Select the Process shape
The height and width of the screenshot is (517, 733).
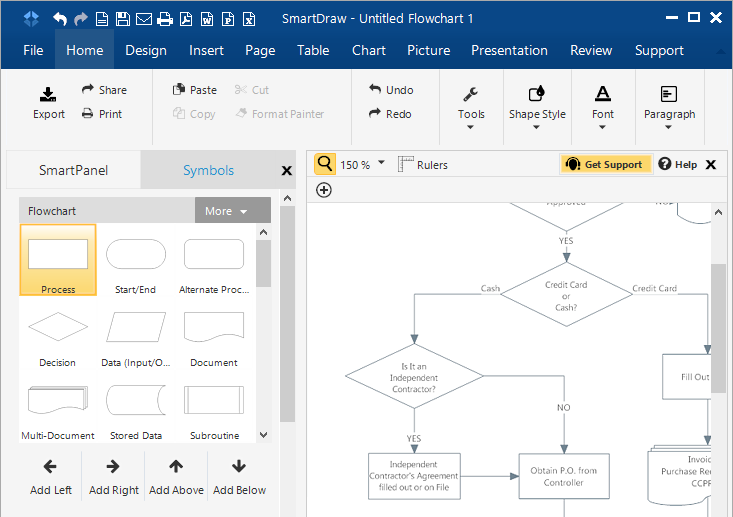(x=58, y=259)
